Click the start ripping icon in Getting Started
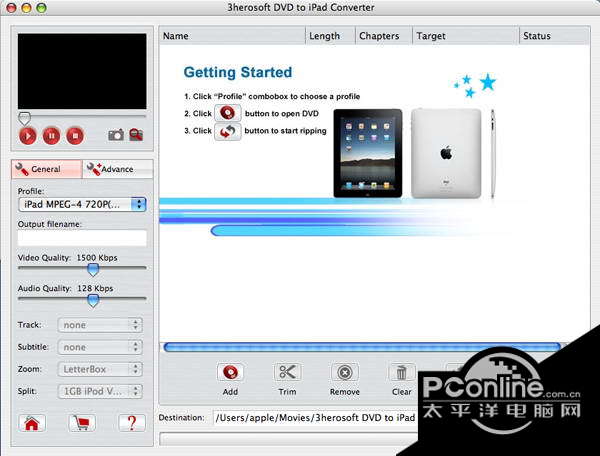The width and height of the screenshot is (600, 456). (x=228, y=132)
